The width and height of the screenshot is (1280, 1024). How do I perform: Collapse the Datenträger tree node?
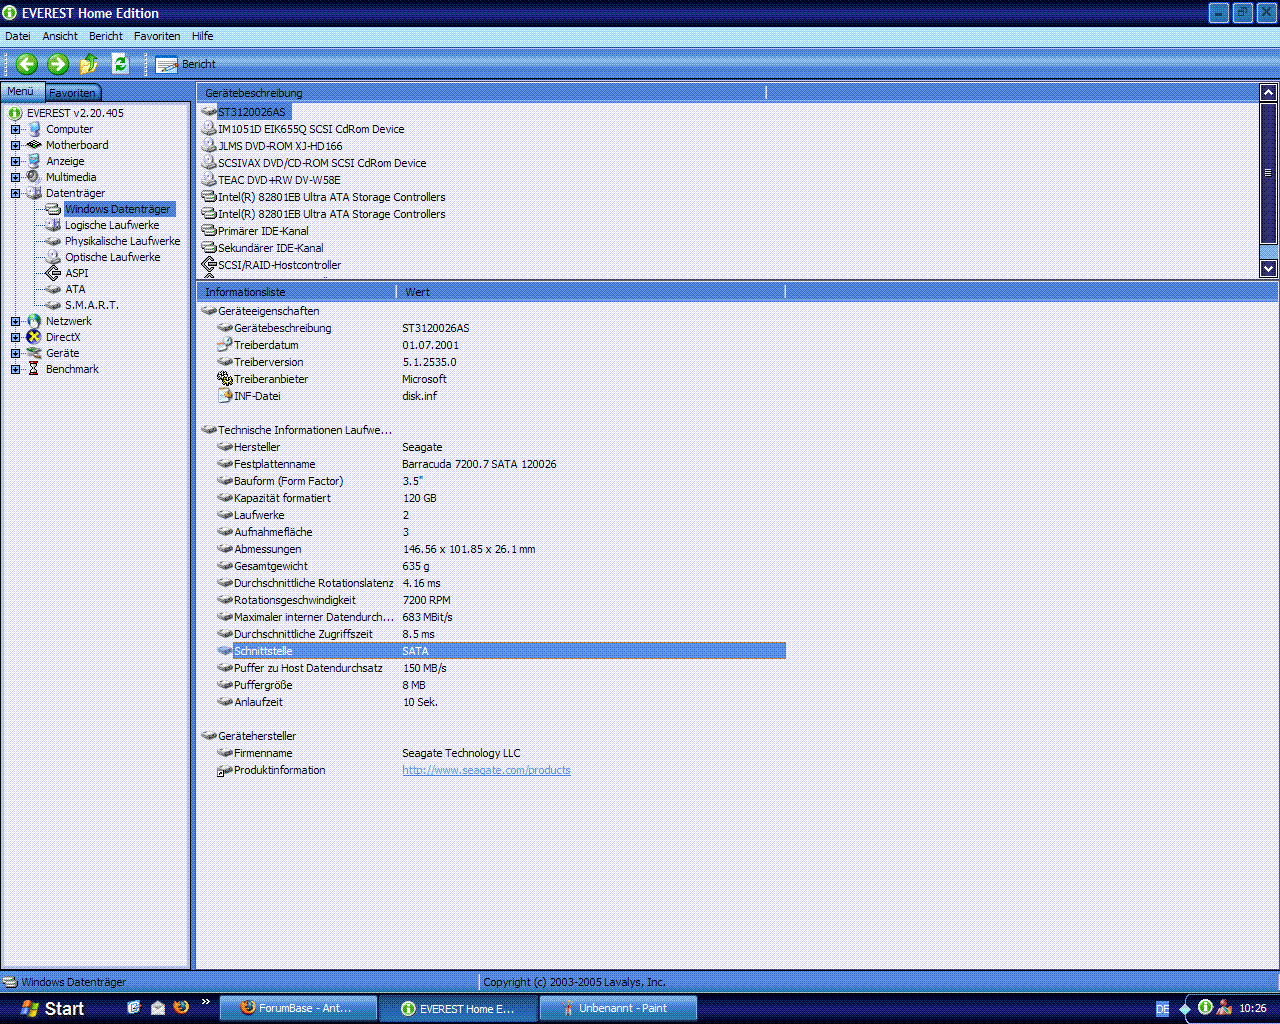15,193
